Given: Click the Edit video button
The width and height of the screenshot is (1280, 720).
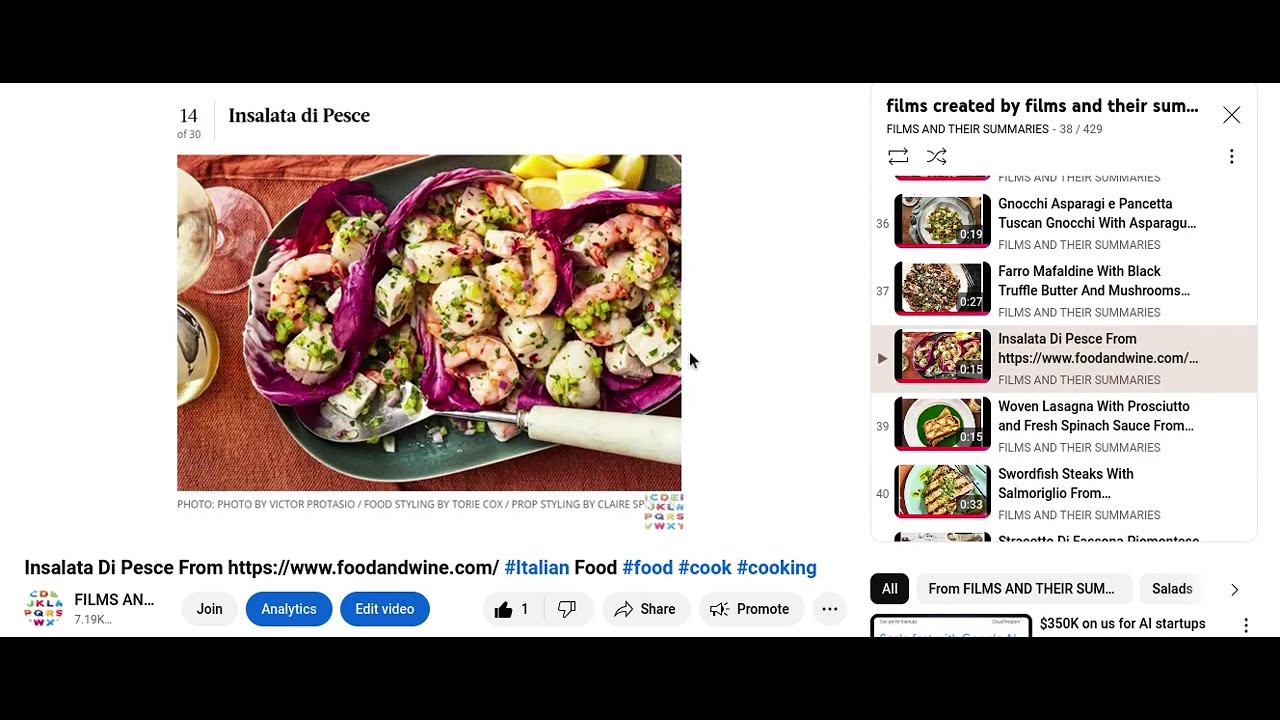Looking at the screenshot, I should pos(385,609).
